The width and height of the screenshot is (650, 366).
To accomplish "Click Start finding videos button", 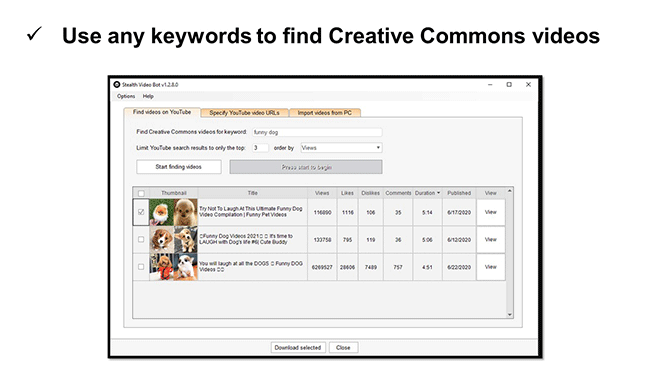I will point(179,167).
